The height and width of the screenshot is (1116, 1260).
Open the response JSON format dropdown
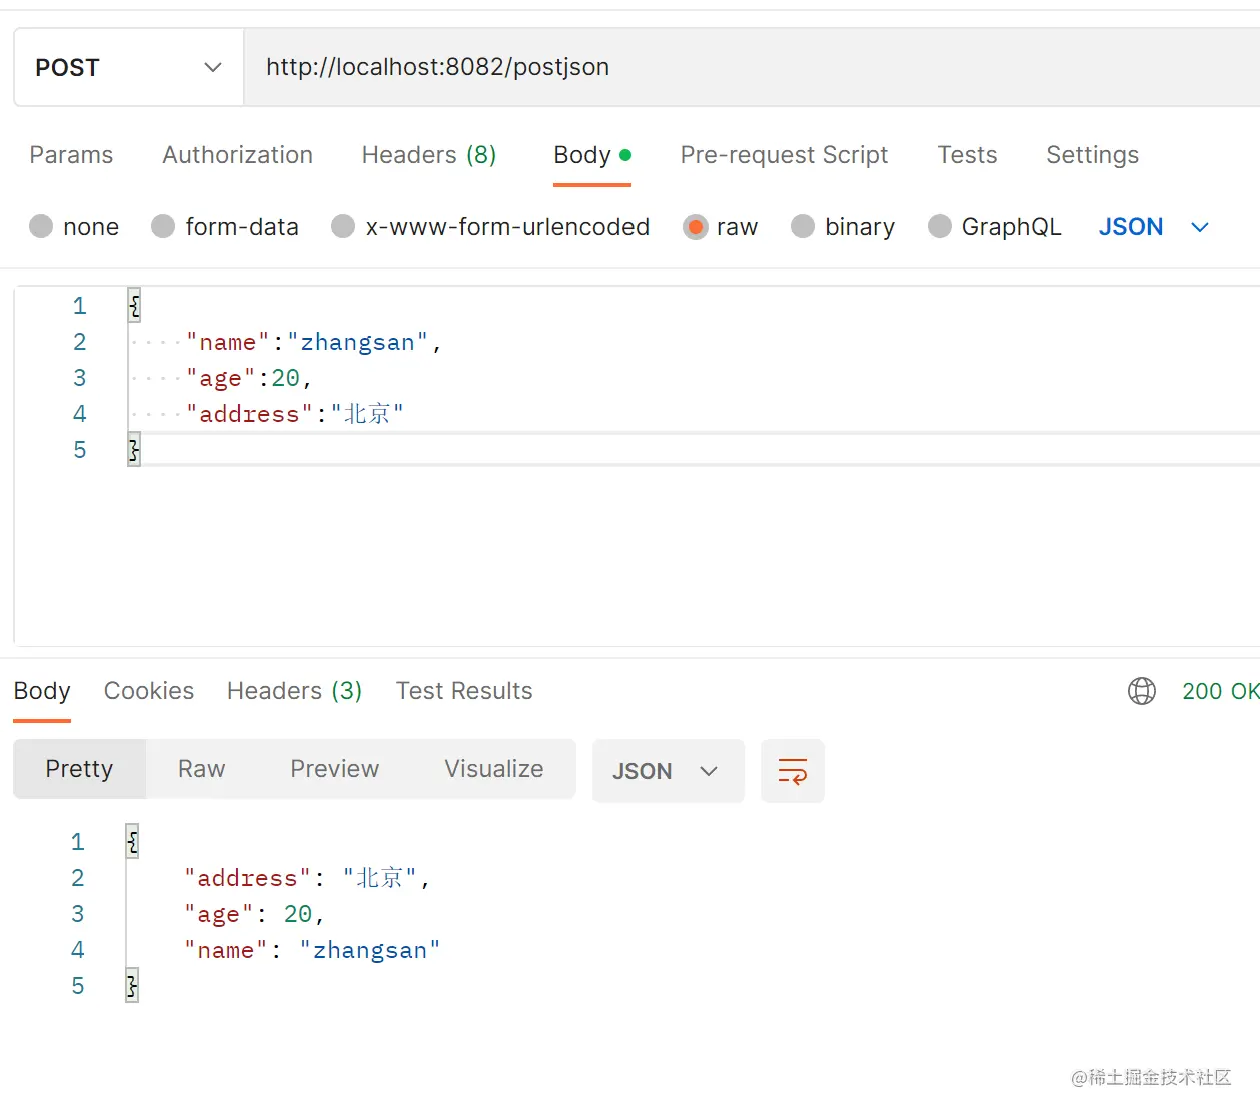(x=667, y=771)
